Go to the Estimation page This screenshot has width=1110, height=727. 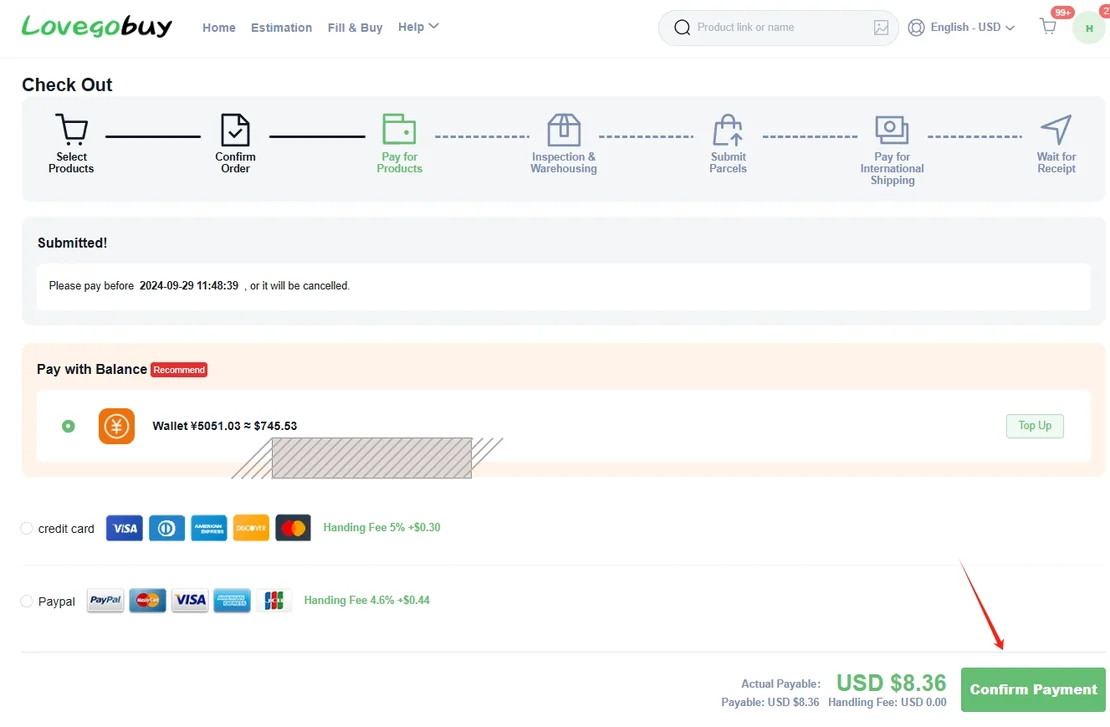(281, 28)
